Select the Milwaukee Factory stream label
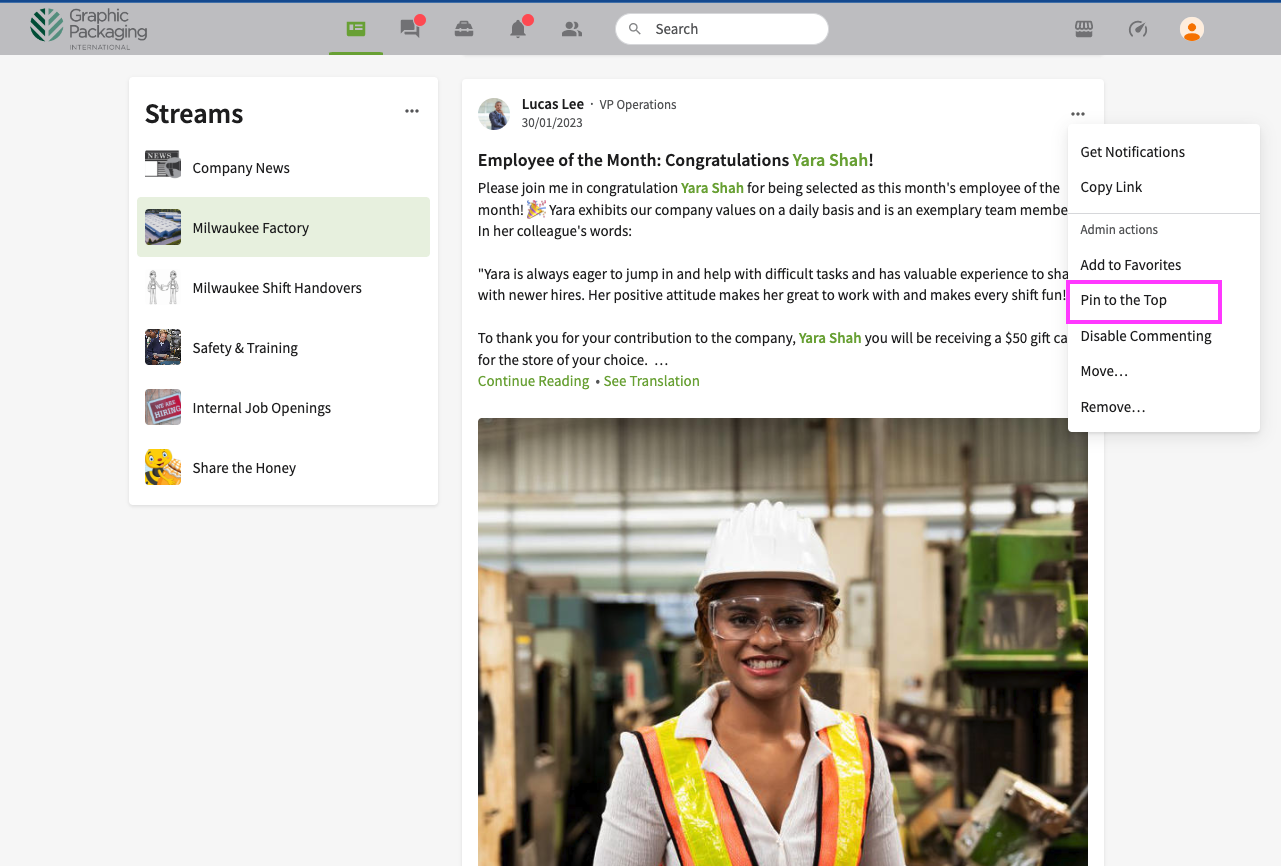The image size is (1281, 866). [250, 228]
